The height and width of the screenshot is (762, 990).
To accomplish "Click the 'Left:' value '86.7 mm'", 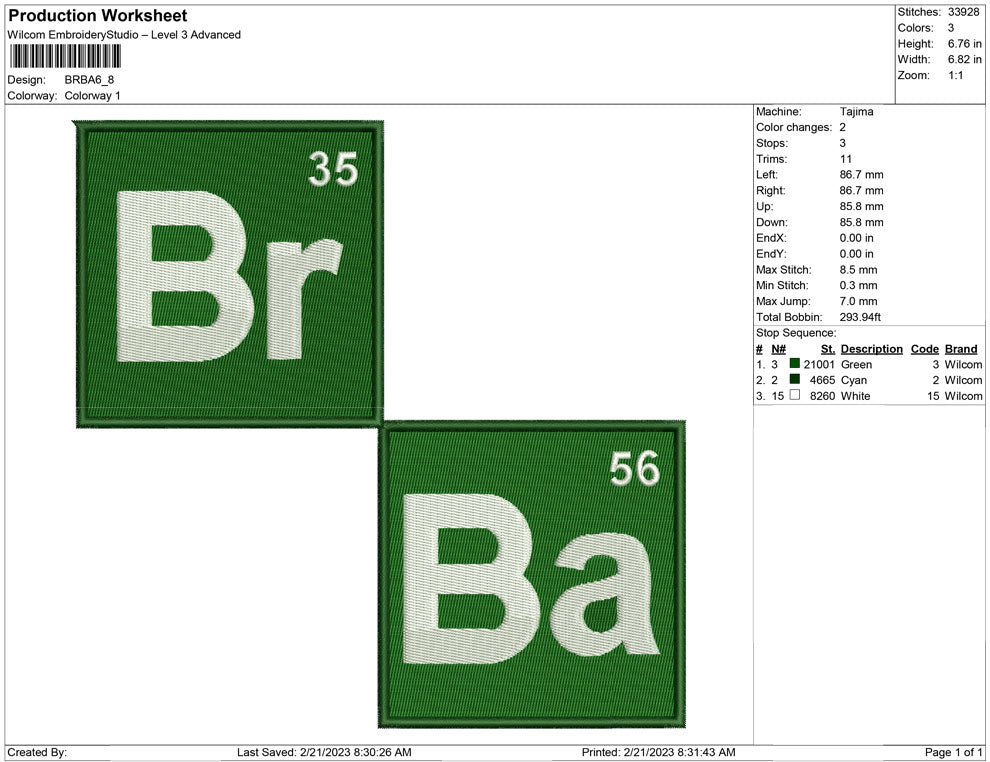I will 862,174.
